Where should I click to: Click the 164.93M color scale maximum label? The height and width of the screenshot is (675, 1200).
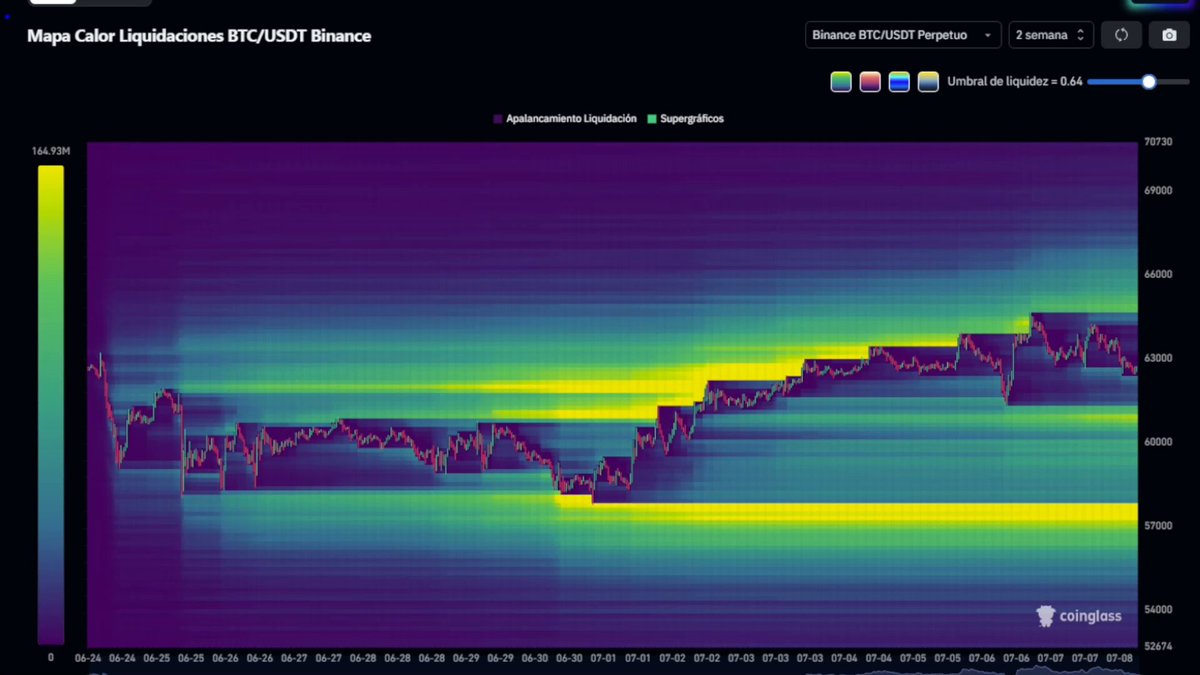point(51,151)
